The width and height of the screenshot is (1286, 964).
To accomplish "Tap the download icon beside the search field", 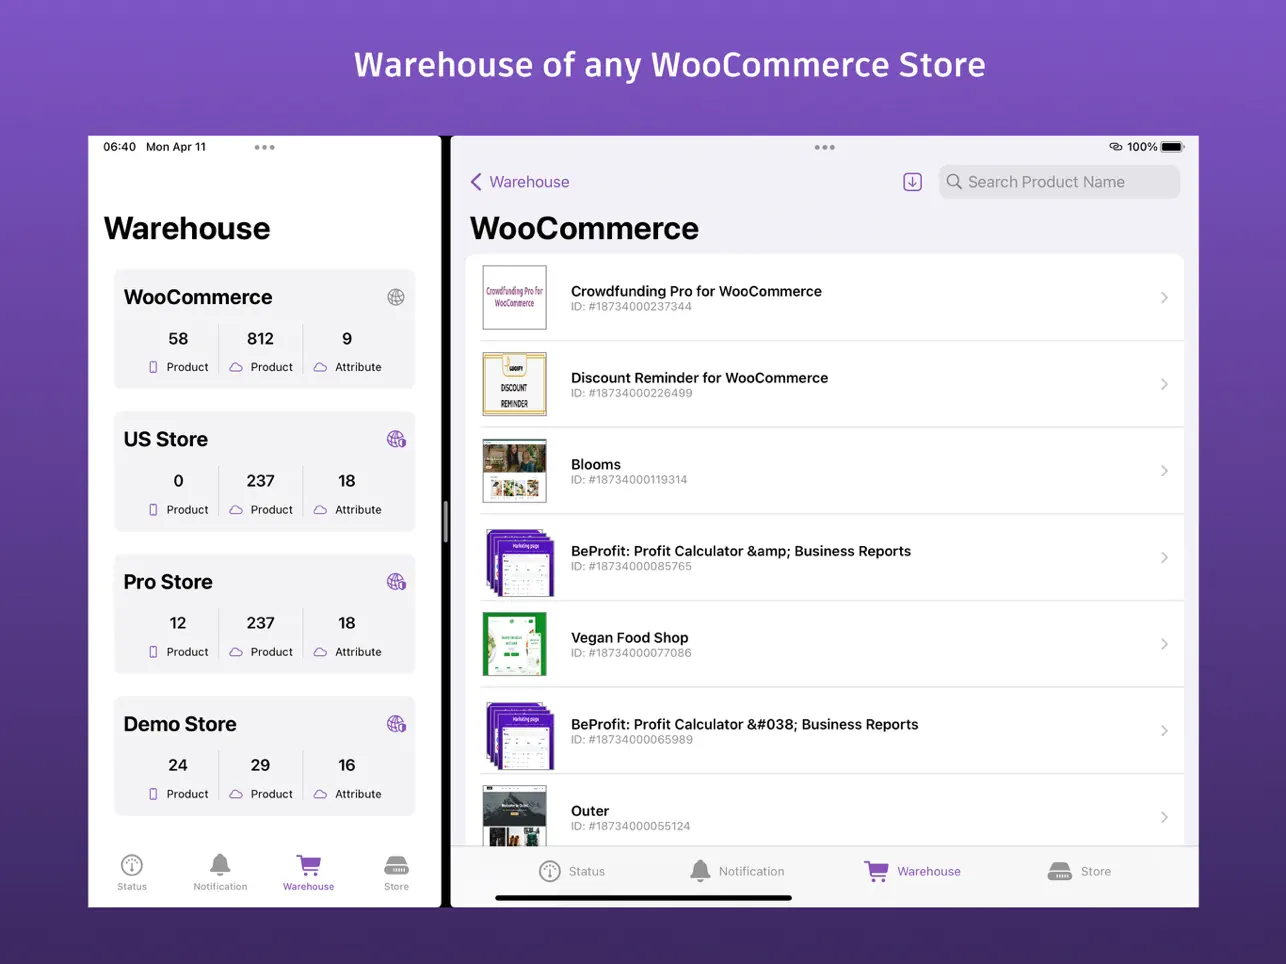I will coord(912,182).
